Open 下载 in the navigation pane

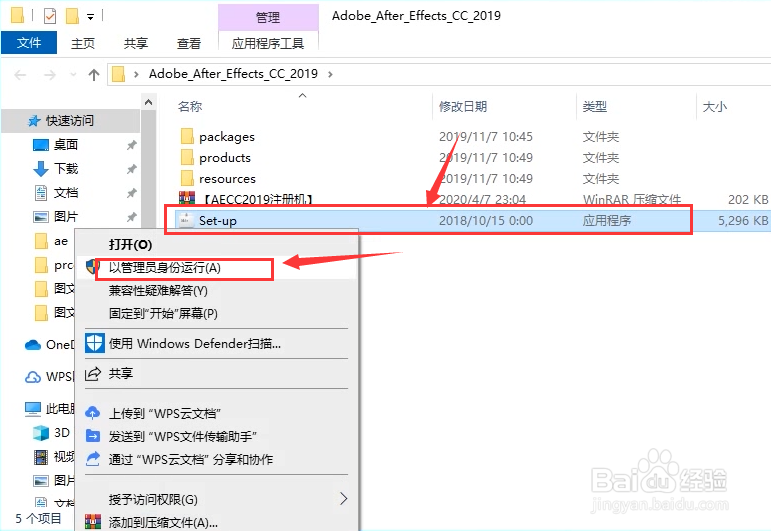(66, 169)
